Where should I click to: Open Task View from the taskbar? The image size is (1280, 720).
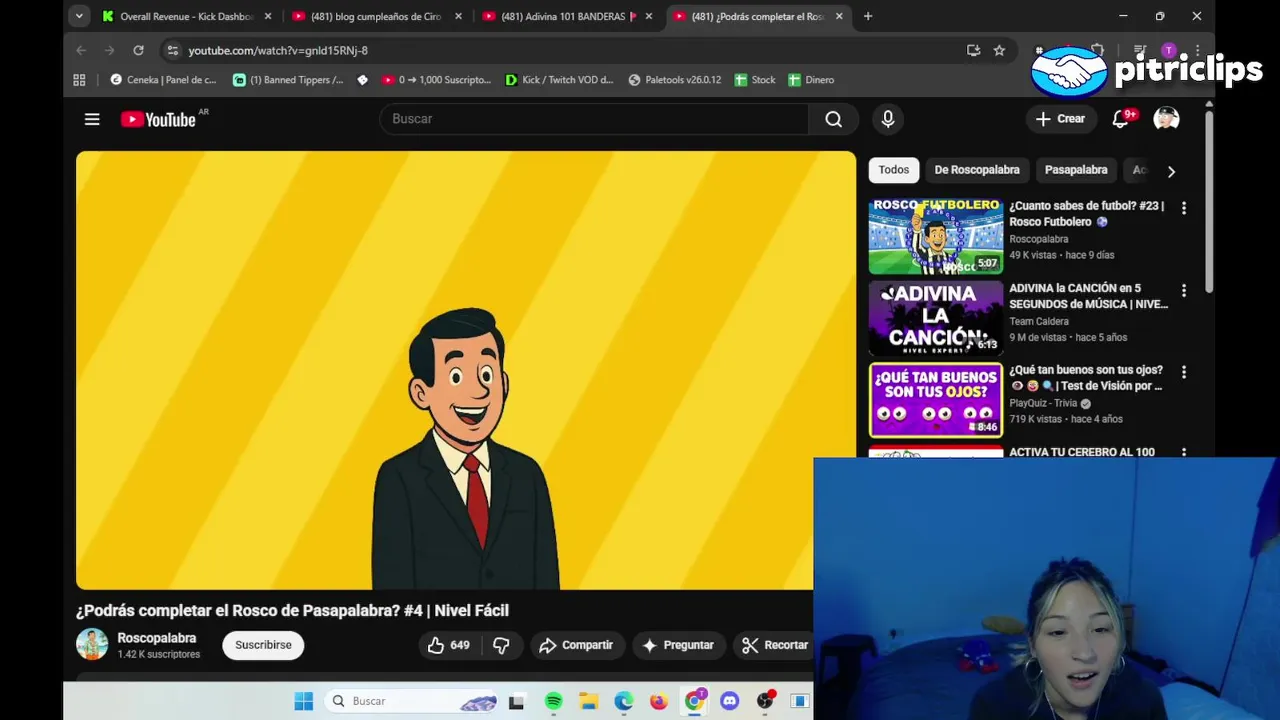pyautogui.click(x=516, y=701)
